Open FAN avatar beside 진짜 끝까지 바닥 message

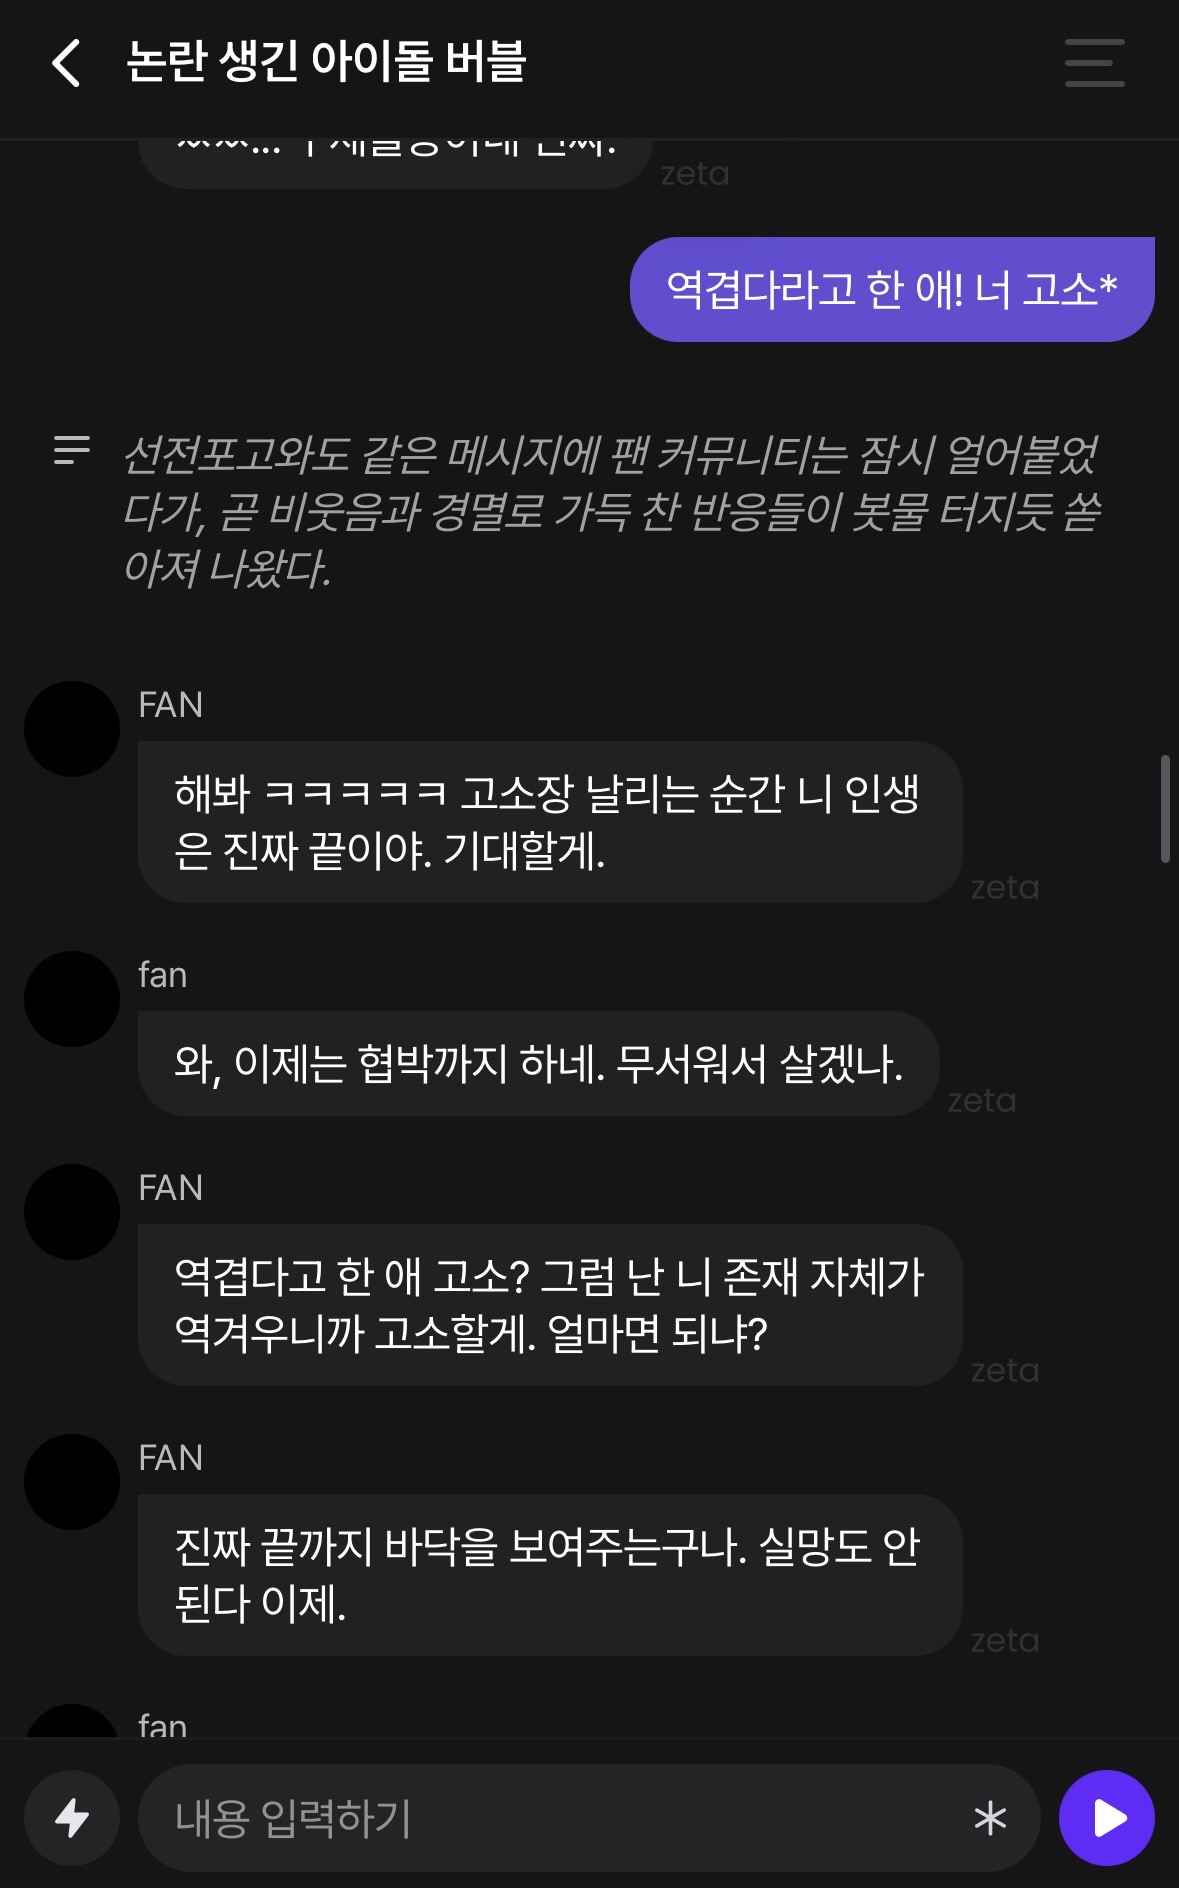click(x=72, y=1482)
